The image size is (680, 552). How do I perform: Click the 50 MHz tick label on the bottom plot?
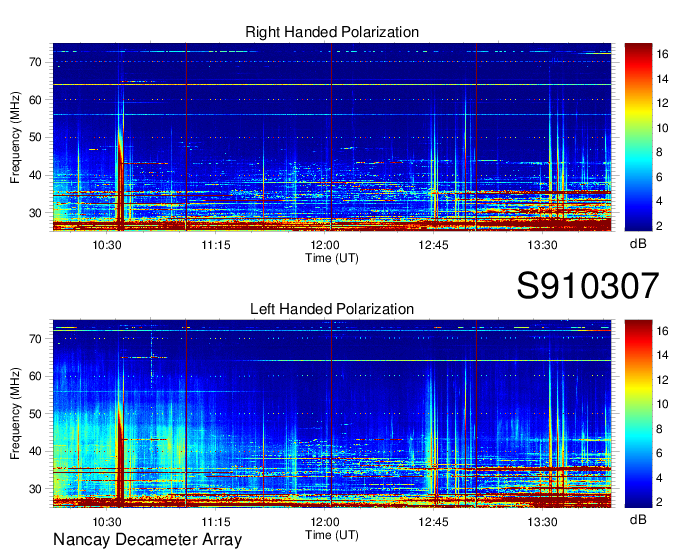click(x=35, y=414)
